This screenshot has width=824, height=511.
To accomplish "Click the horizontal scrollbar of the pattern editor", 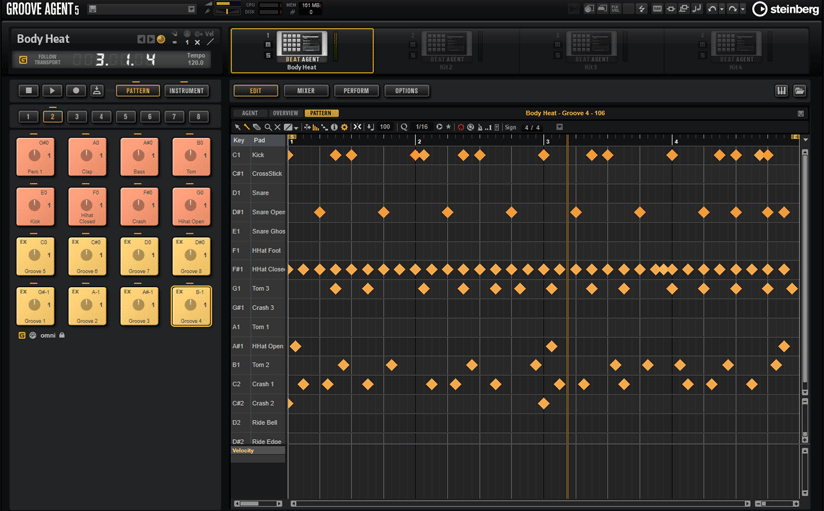I will pyautogui.click(x=520, y=504).
